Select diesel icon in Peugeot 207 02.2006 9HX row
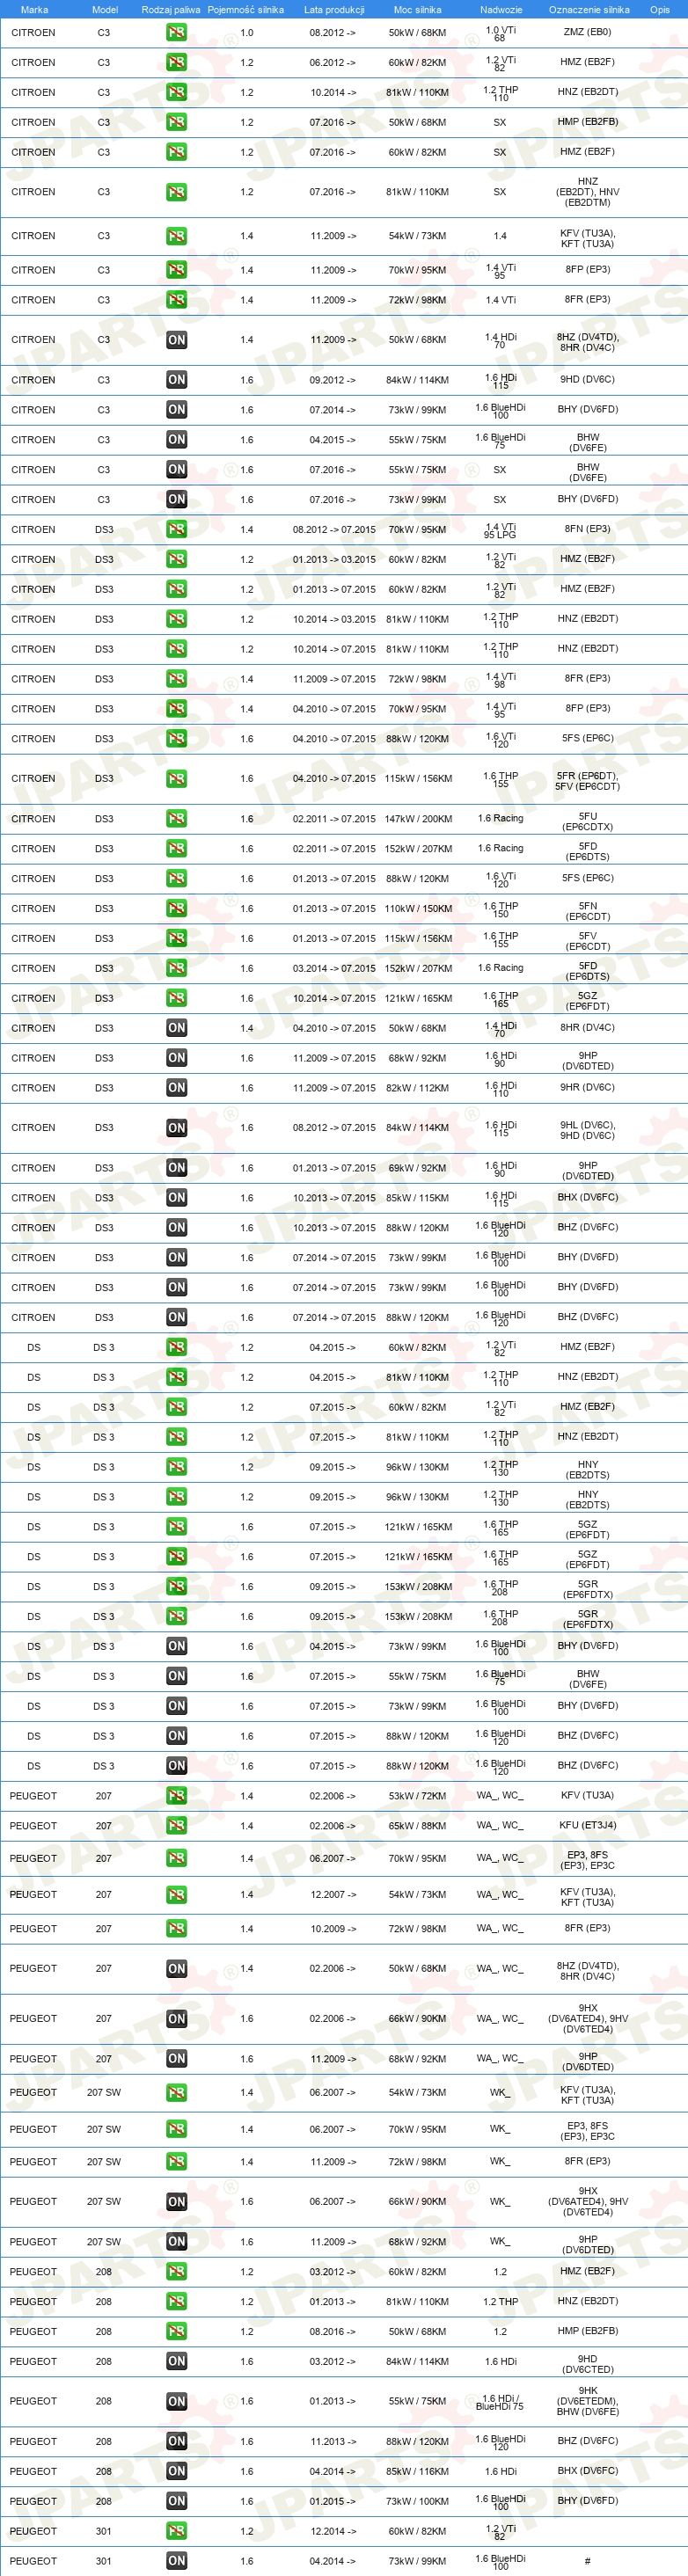This screenshot has width=688, height=2576. pos(176,2019)
